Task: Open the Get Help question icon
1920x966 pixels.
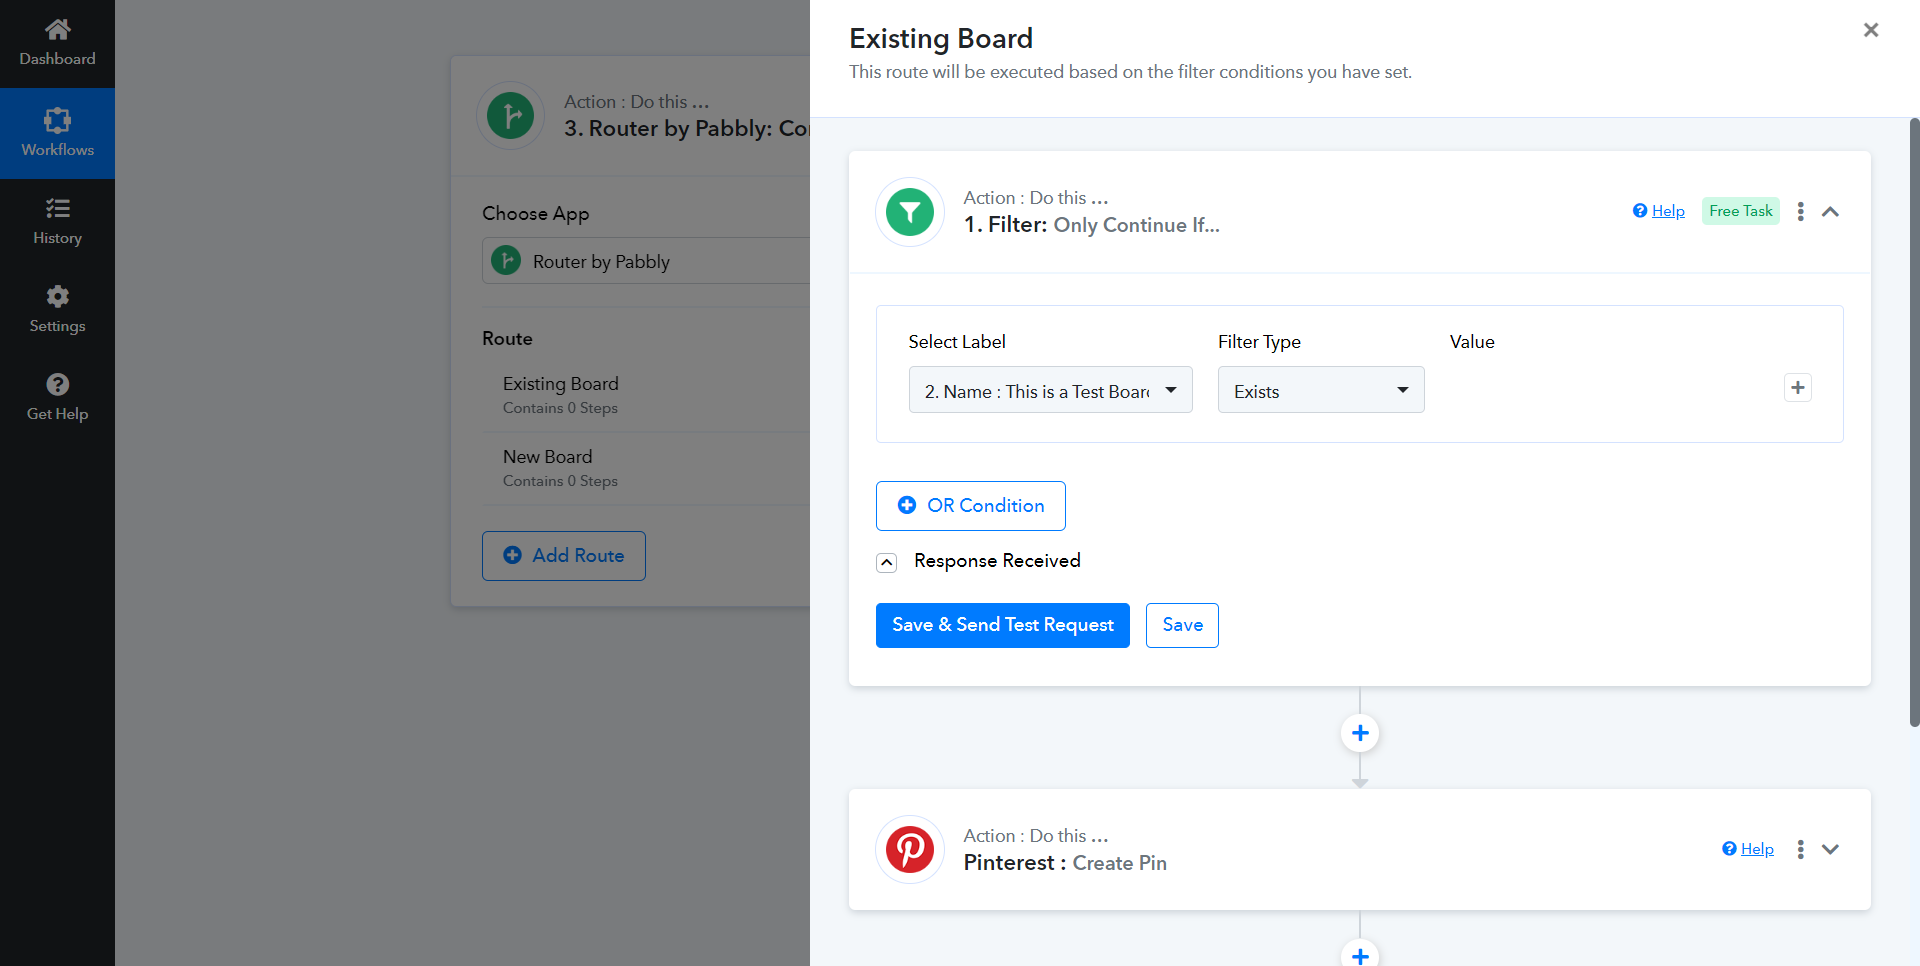Action: tap(57, 384)
